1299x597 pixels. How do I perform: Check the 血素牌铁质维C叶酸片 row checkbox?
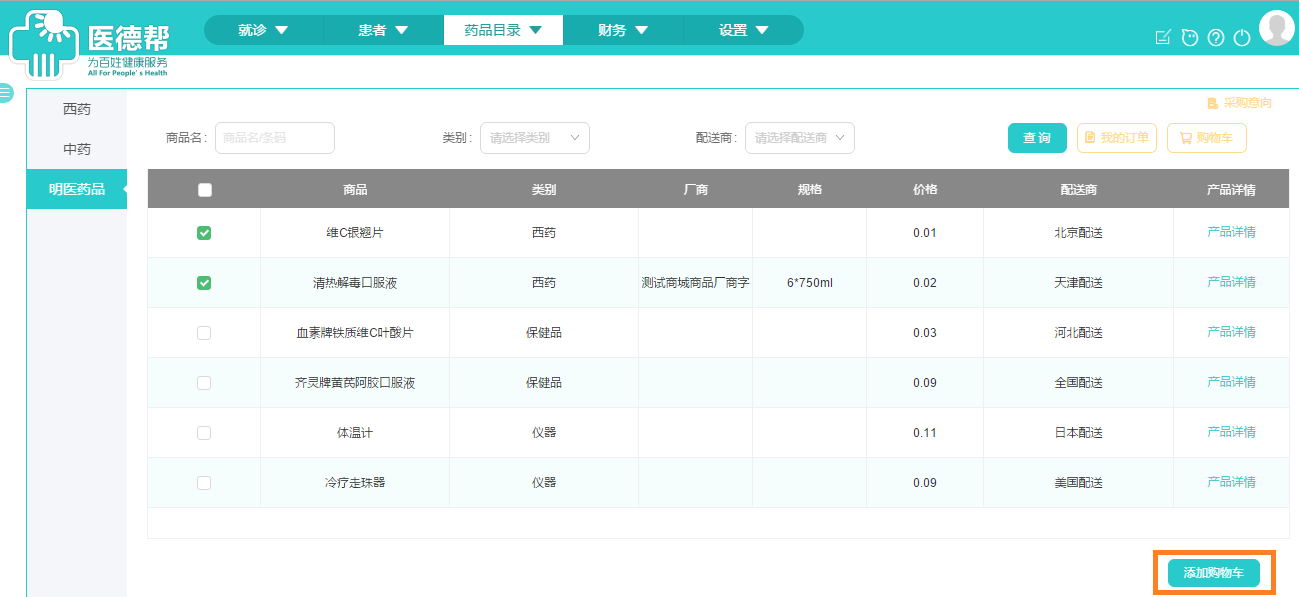coord(204,333)
